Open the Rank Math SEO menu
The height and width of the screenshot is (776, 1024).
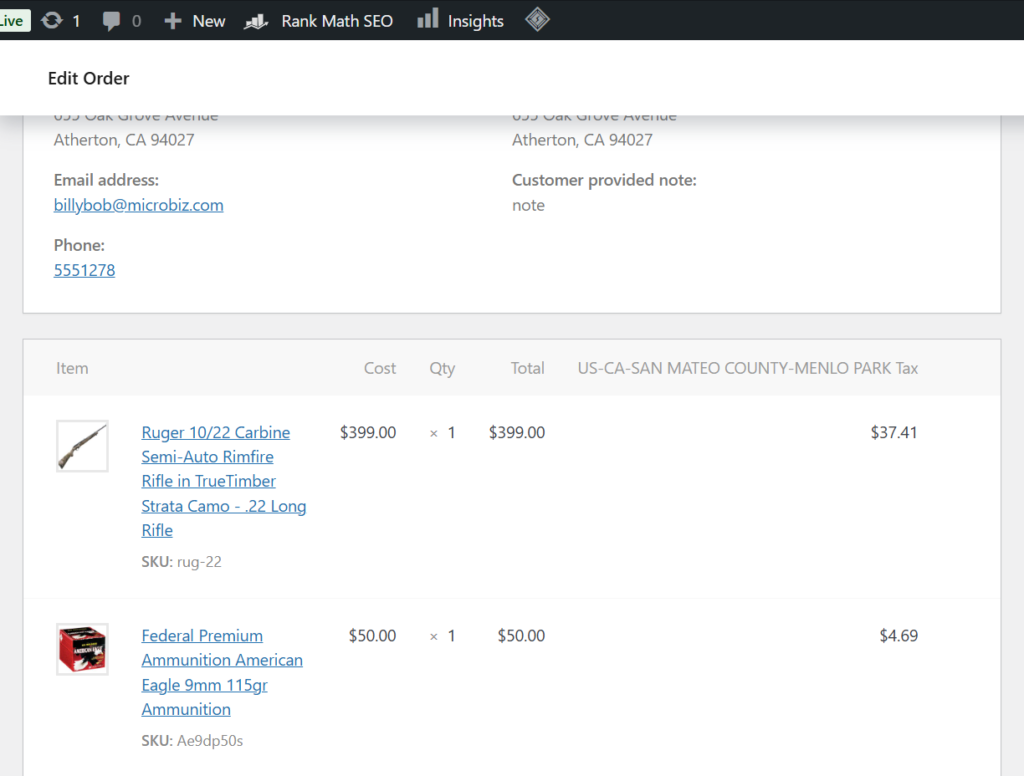click(x=337, y=21)
